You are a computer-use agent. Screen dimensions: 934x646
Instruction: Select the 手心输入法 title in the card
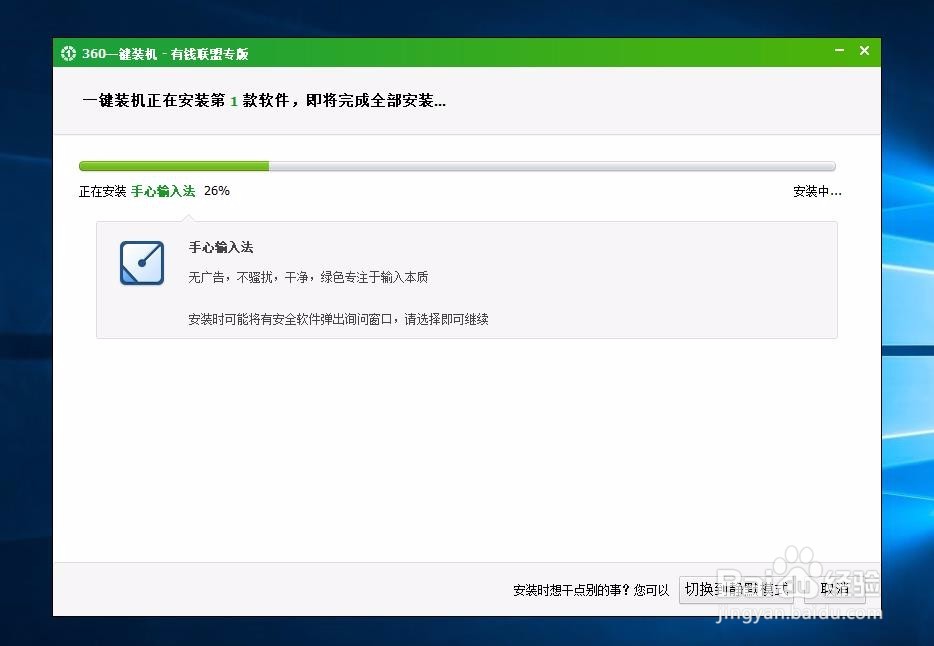tap(221, 247)
